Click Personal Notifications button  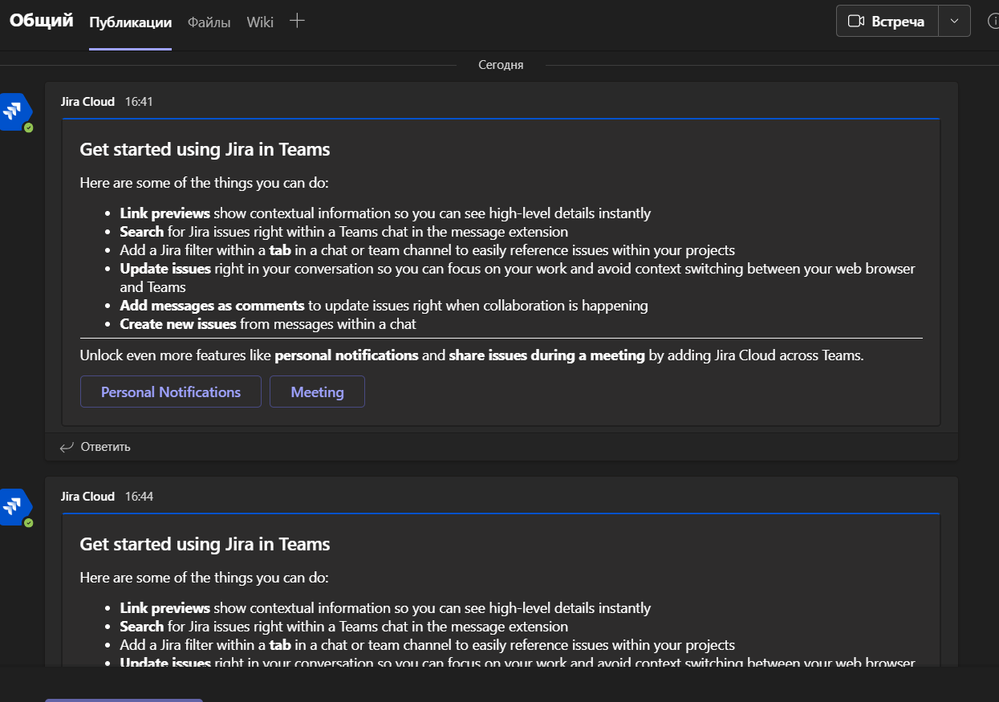pyautogui.click(x=171, y=392)
